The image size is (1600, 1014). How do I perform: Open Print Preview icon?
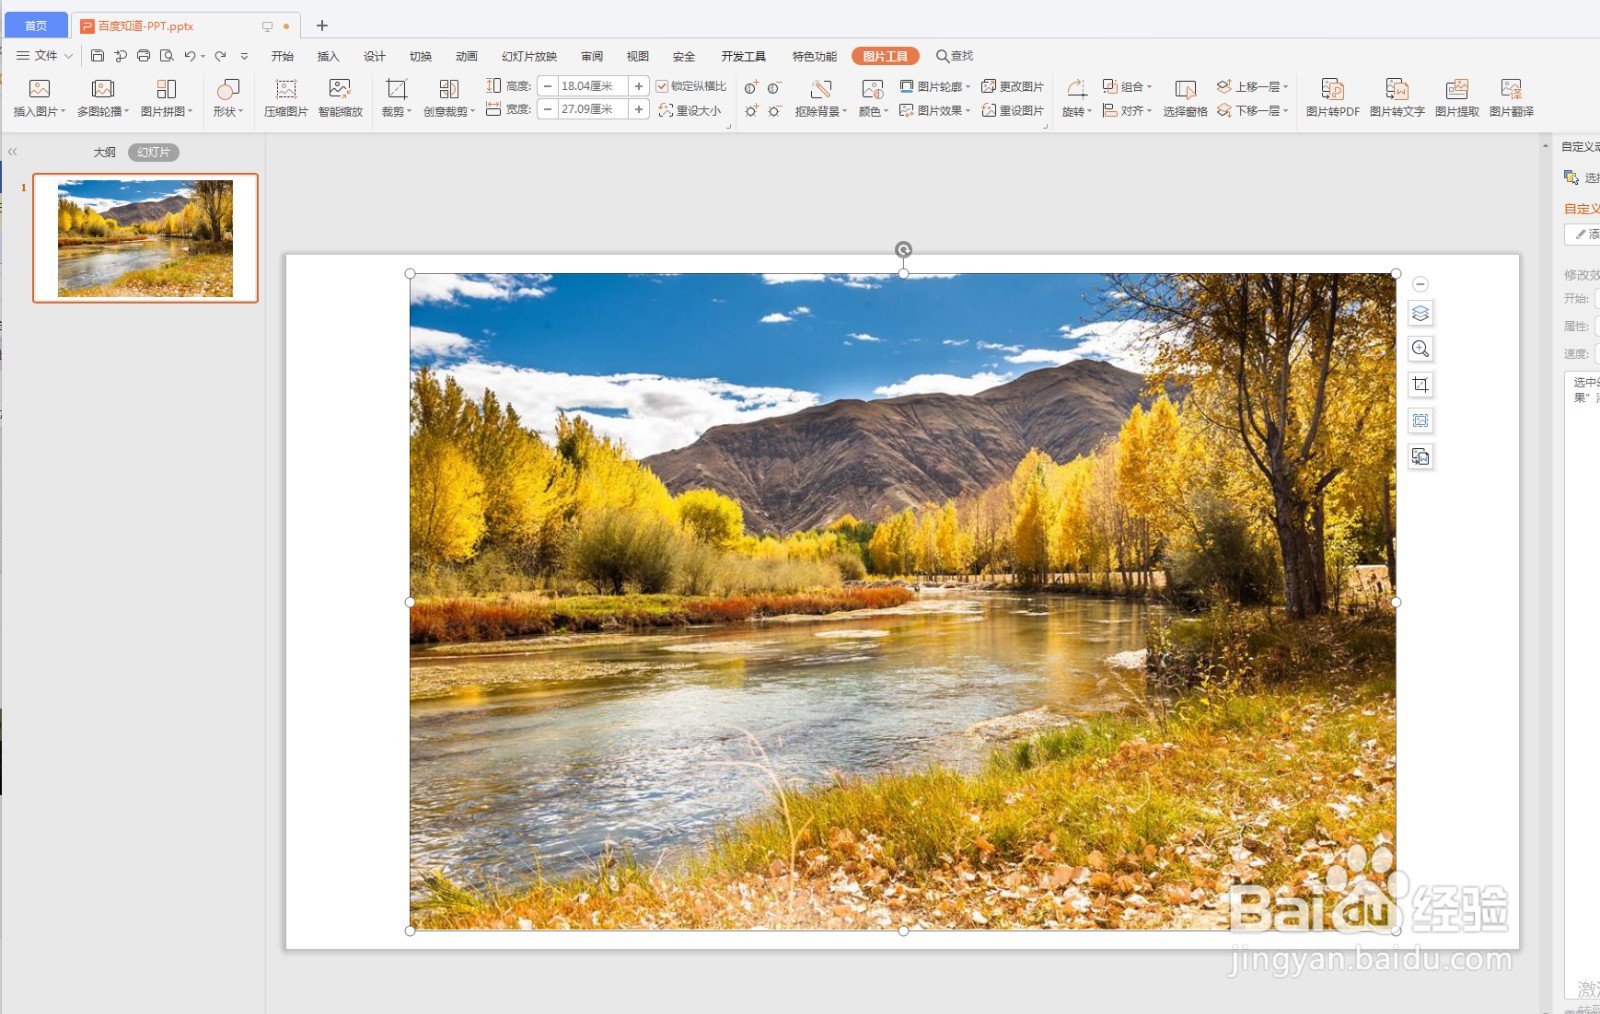pos(167,56)
